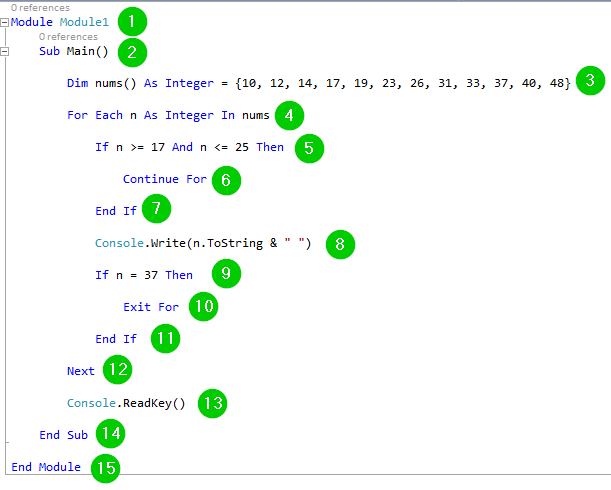Click green marker number 1

[131, 20]
